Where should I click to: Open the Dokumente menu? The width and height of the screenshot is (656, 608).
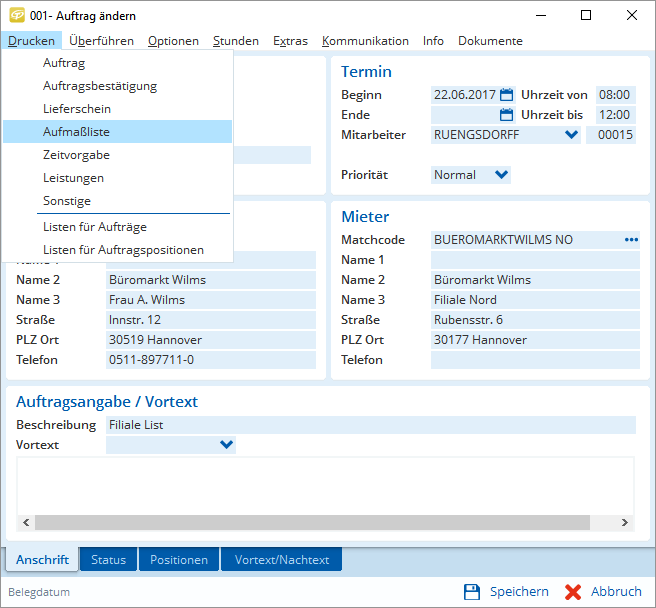click(x=490, y=41)
